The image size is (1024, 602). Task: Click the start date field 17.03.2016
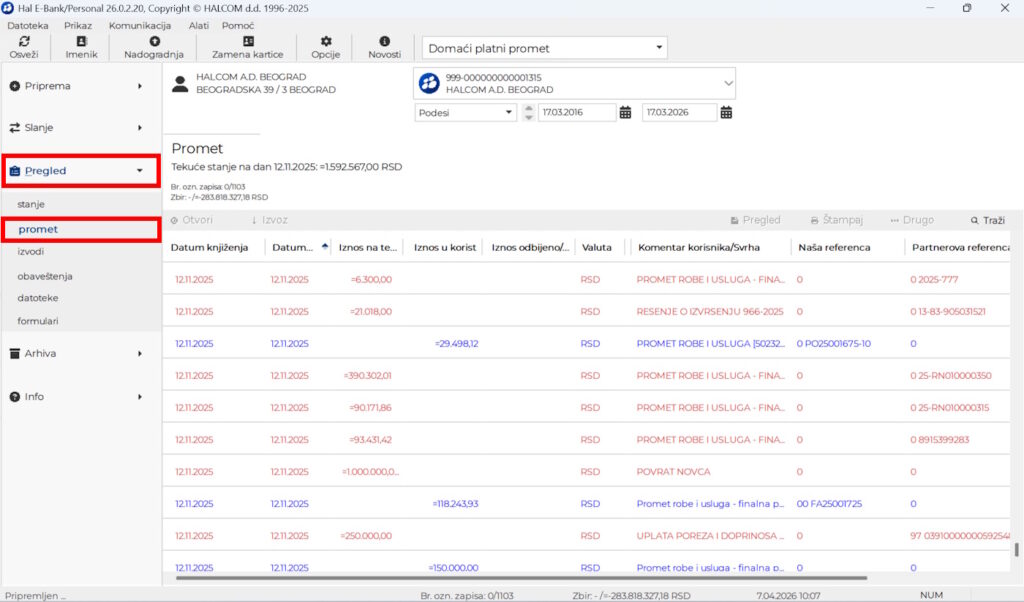click(576, 113)
